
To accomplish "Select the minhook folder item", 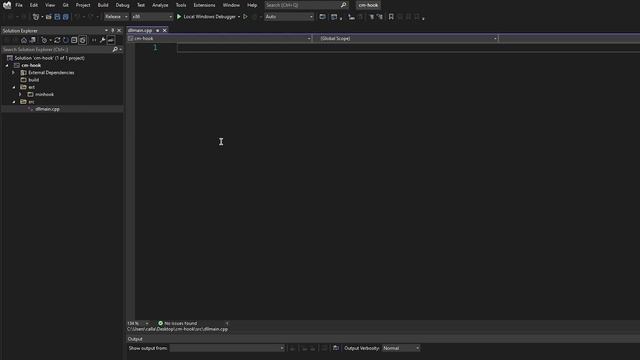I will point(44,94).
